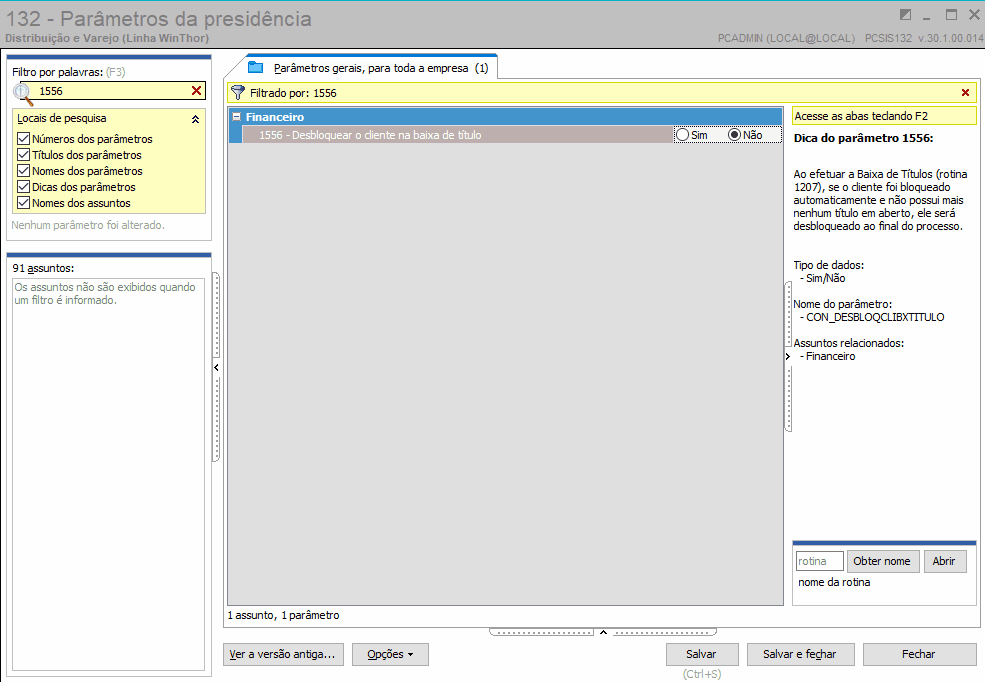985x682 pixels.
Task: Expand bottom panel using the up arrow splitter
Action: (x=602, y=632)
